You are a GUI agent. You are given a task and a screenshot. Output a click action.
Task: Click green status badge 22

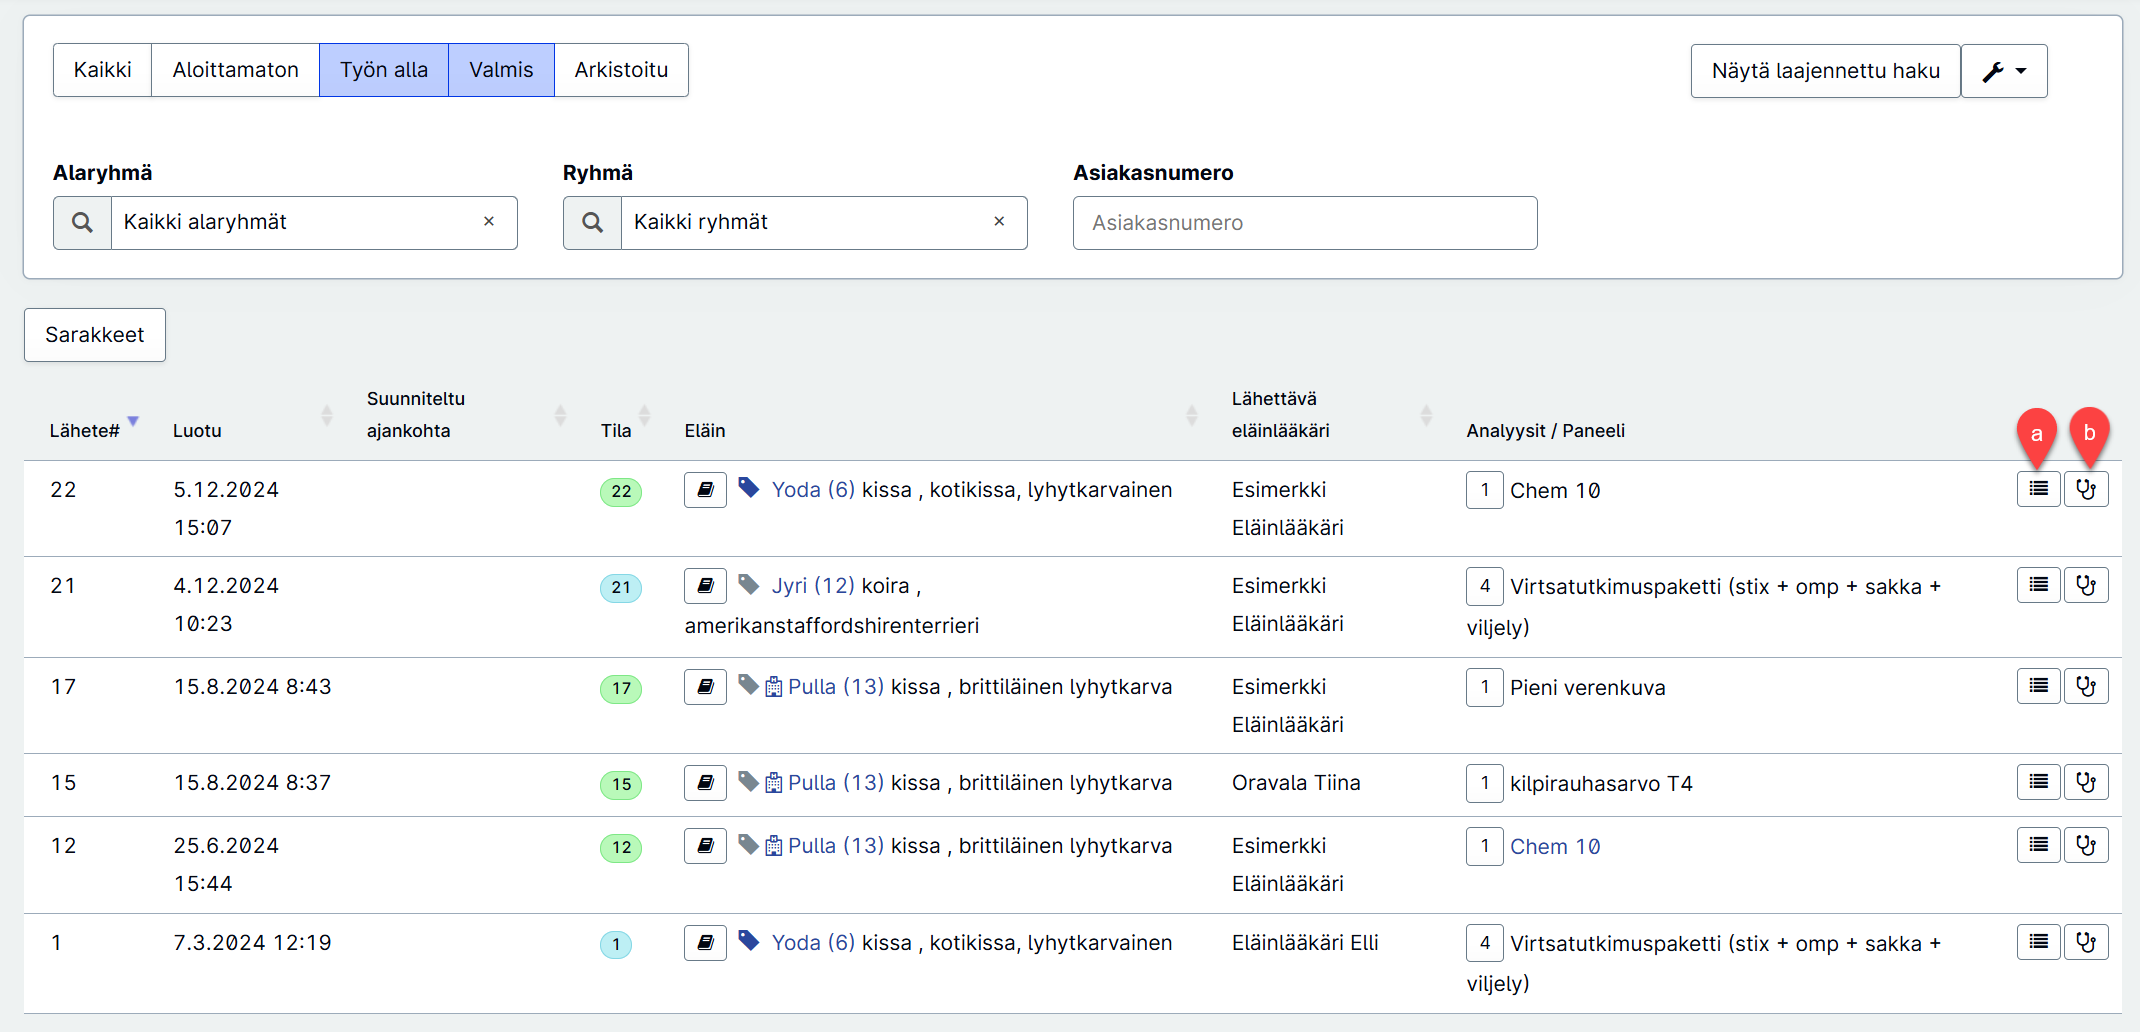pyautogui.click(x=621, y=492)
